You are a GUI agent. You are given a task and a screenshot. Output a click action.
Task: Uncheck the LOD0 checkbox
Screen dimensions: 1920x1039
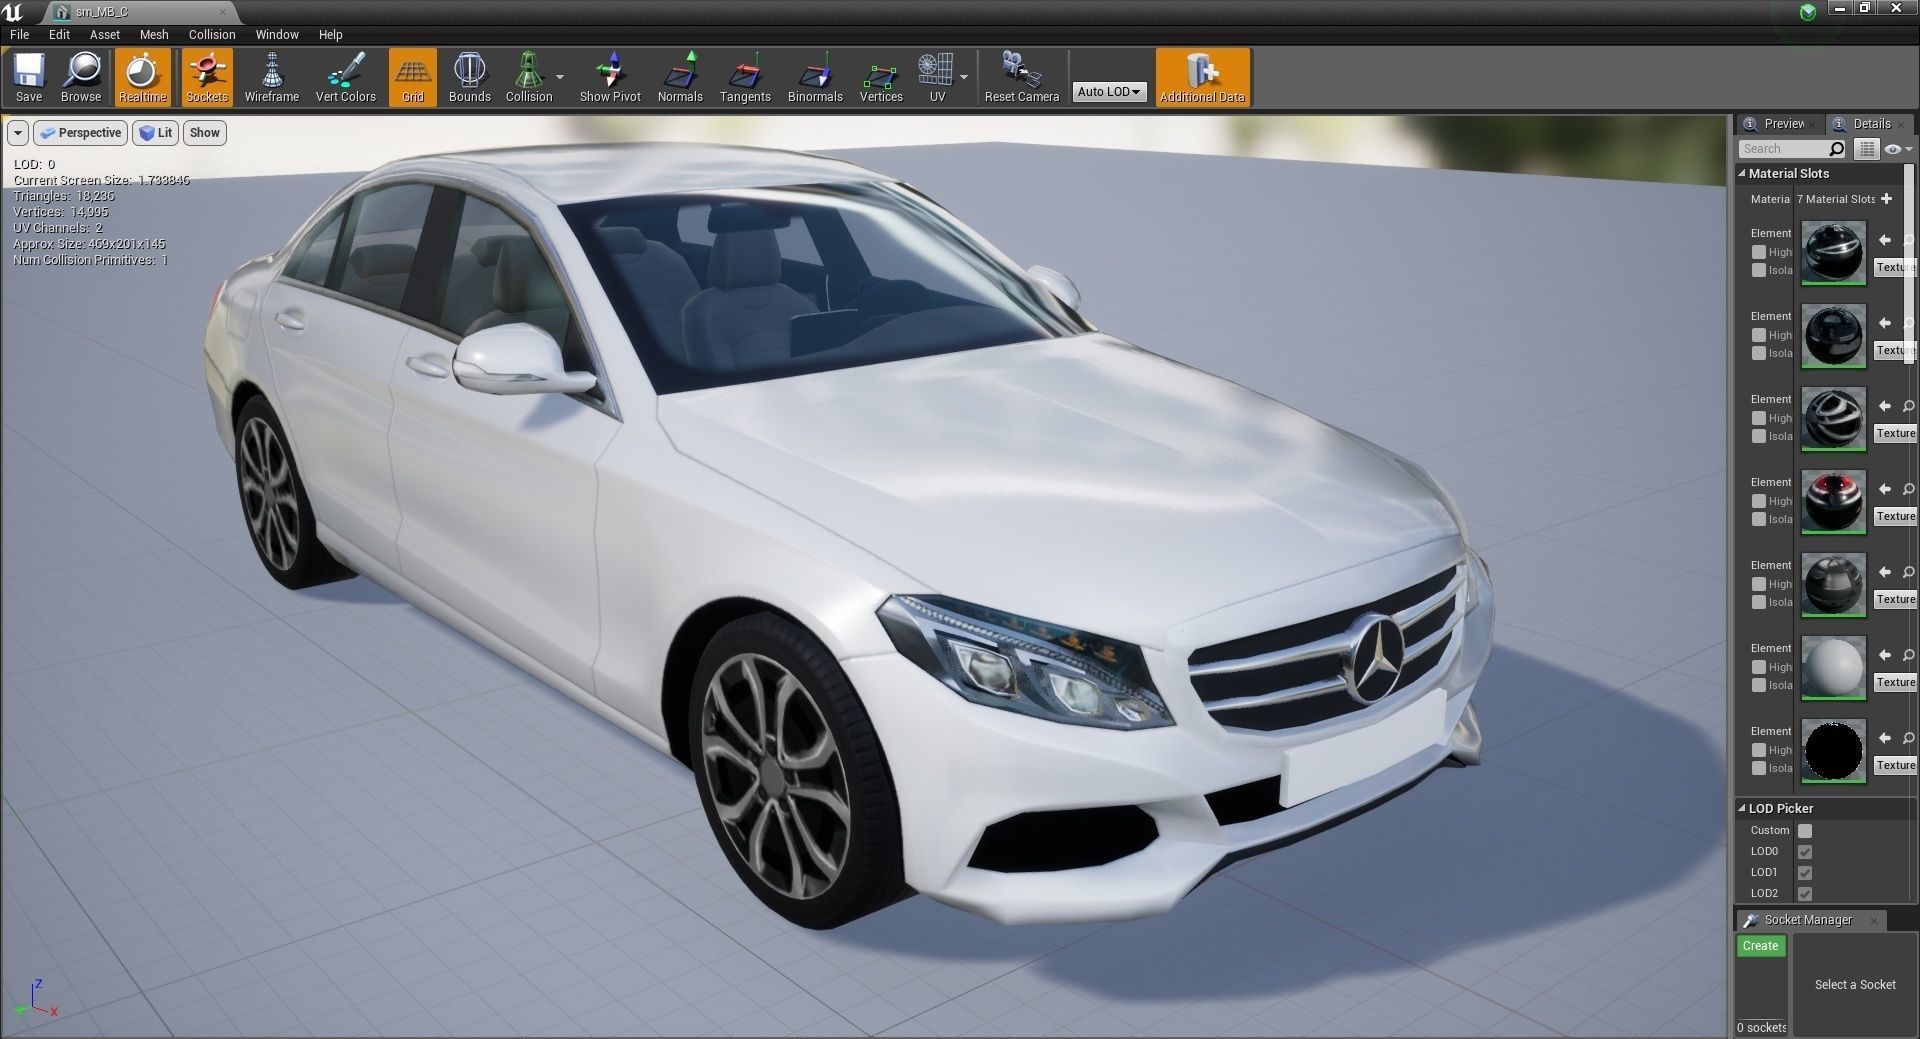(1805, 852)
